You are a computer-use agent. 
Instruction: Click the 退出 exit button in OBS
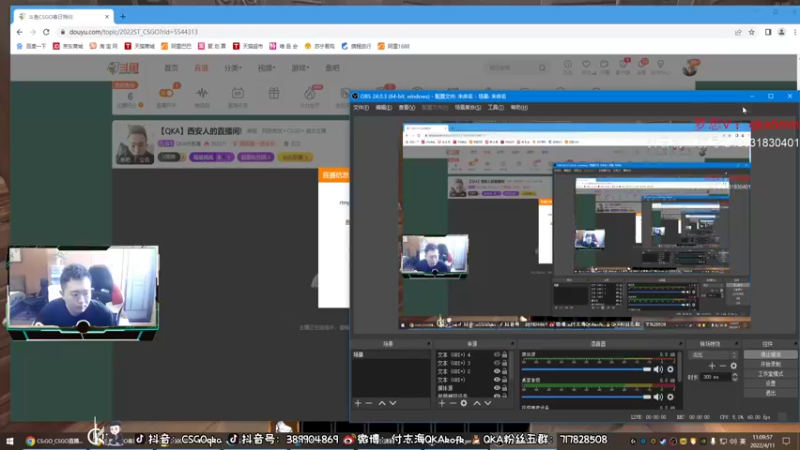pyautogui.click(x=770, y=393)
